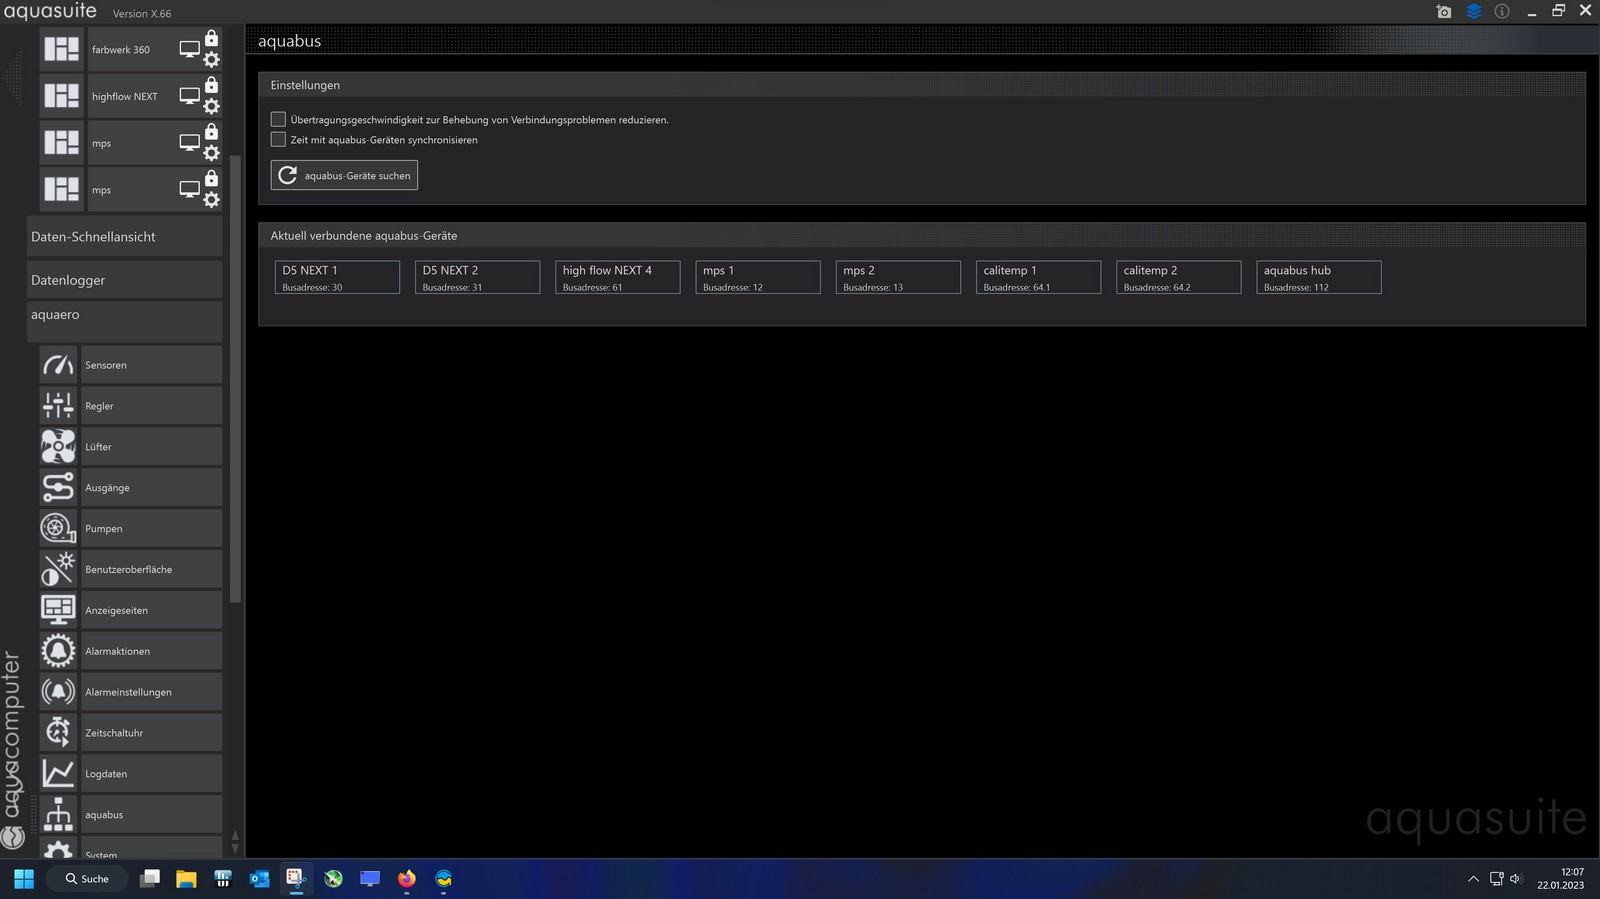Open the Anzeigeseiten display icon
The height and width of the screenshot is (899, 1600).
[58, 610]
